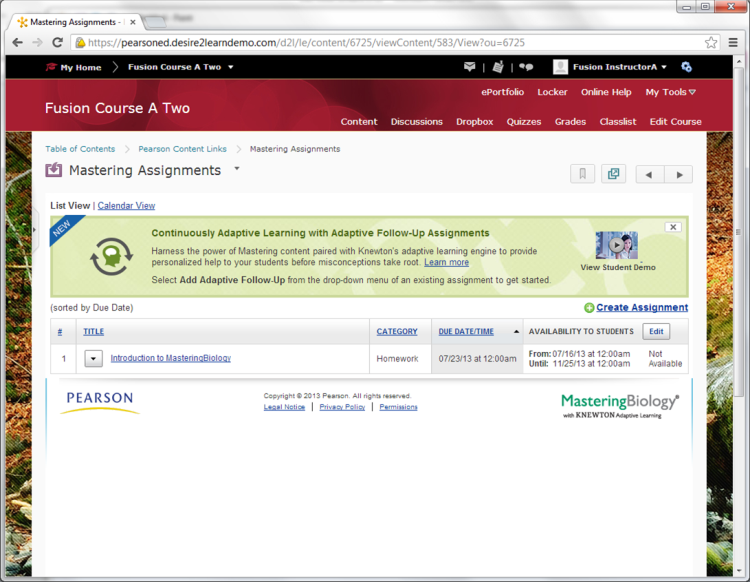Go to the previous content topic arrow
Image resolution: width=750 pixels, height=582 pixels.
[x=649, y=174]
